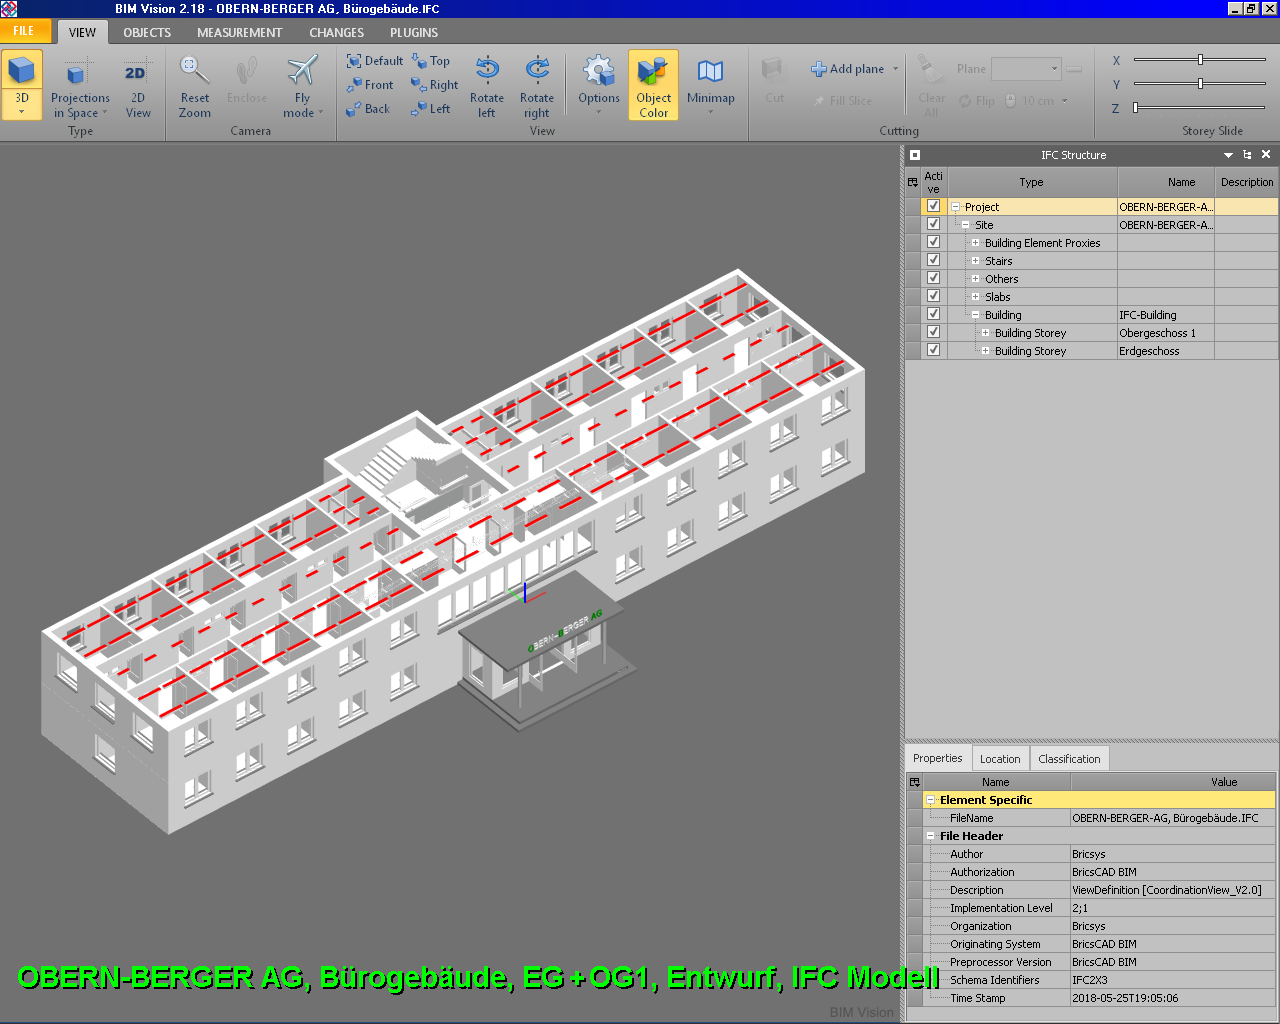This screenshot has width=1280, height=1024.
Task: Uncheck Building active checkbox
Action: coord(934,314)
